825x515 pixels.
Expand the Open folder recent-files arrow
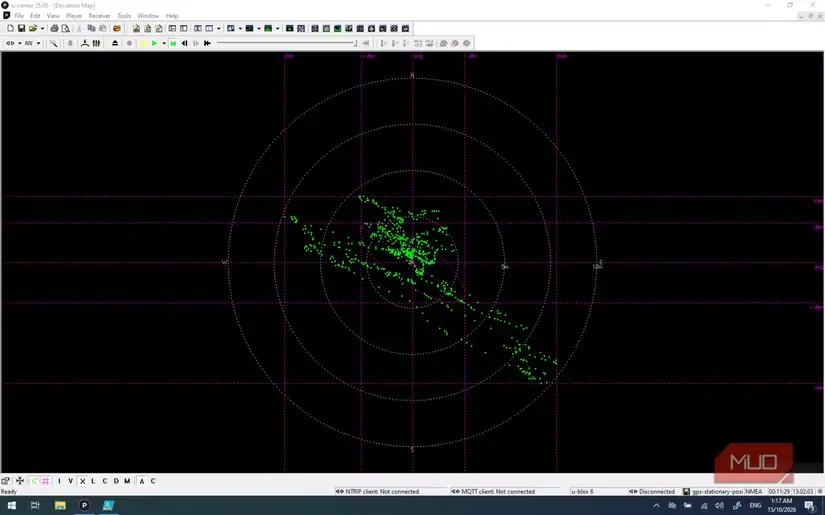click(42, 28)
